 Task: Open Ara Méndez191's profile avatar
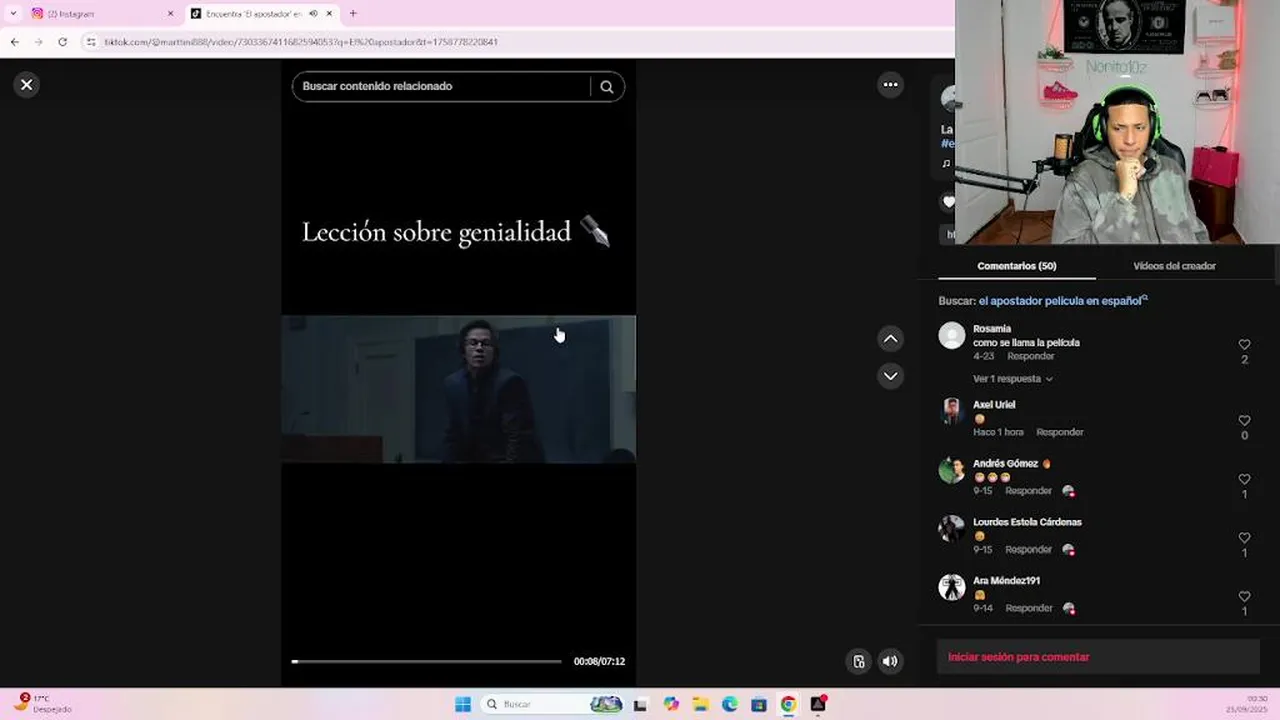pyautogui.click(x=952, y=588)
